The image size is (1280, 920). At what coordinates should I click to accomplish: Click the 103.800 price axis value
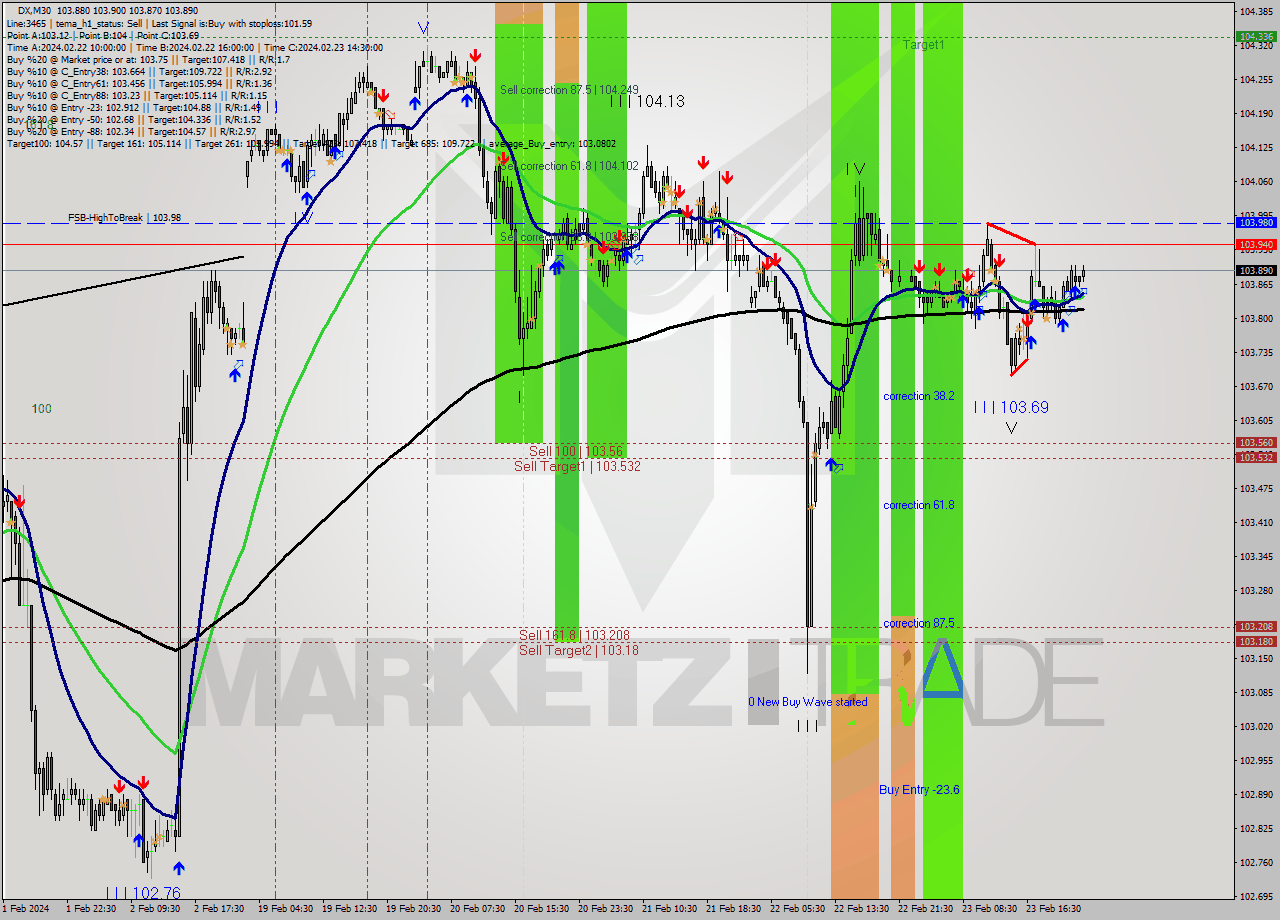[x=1256, y=318]
